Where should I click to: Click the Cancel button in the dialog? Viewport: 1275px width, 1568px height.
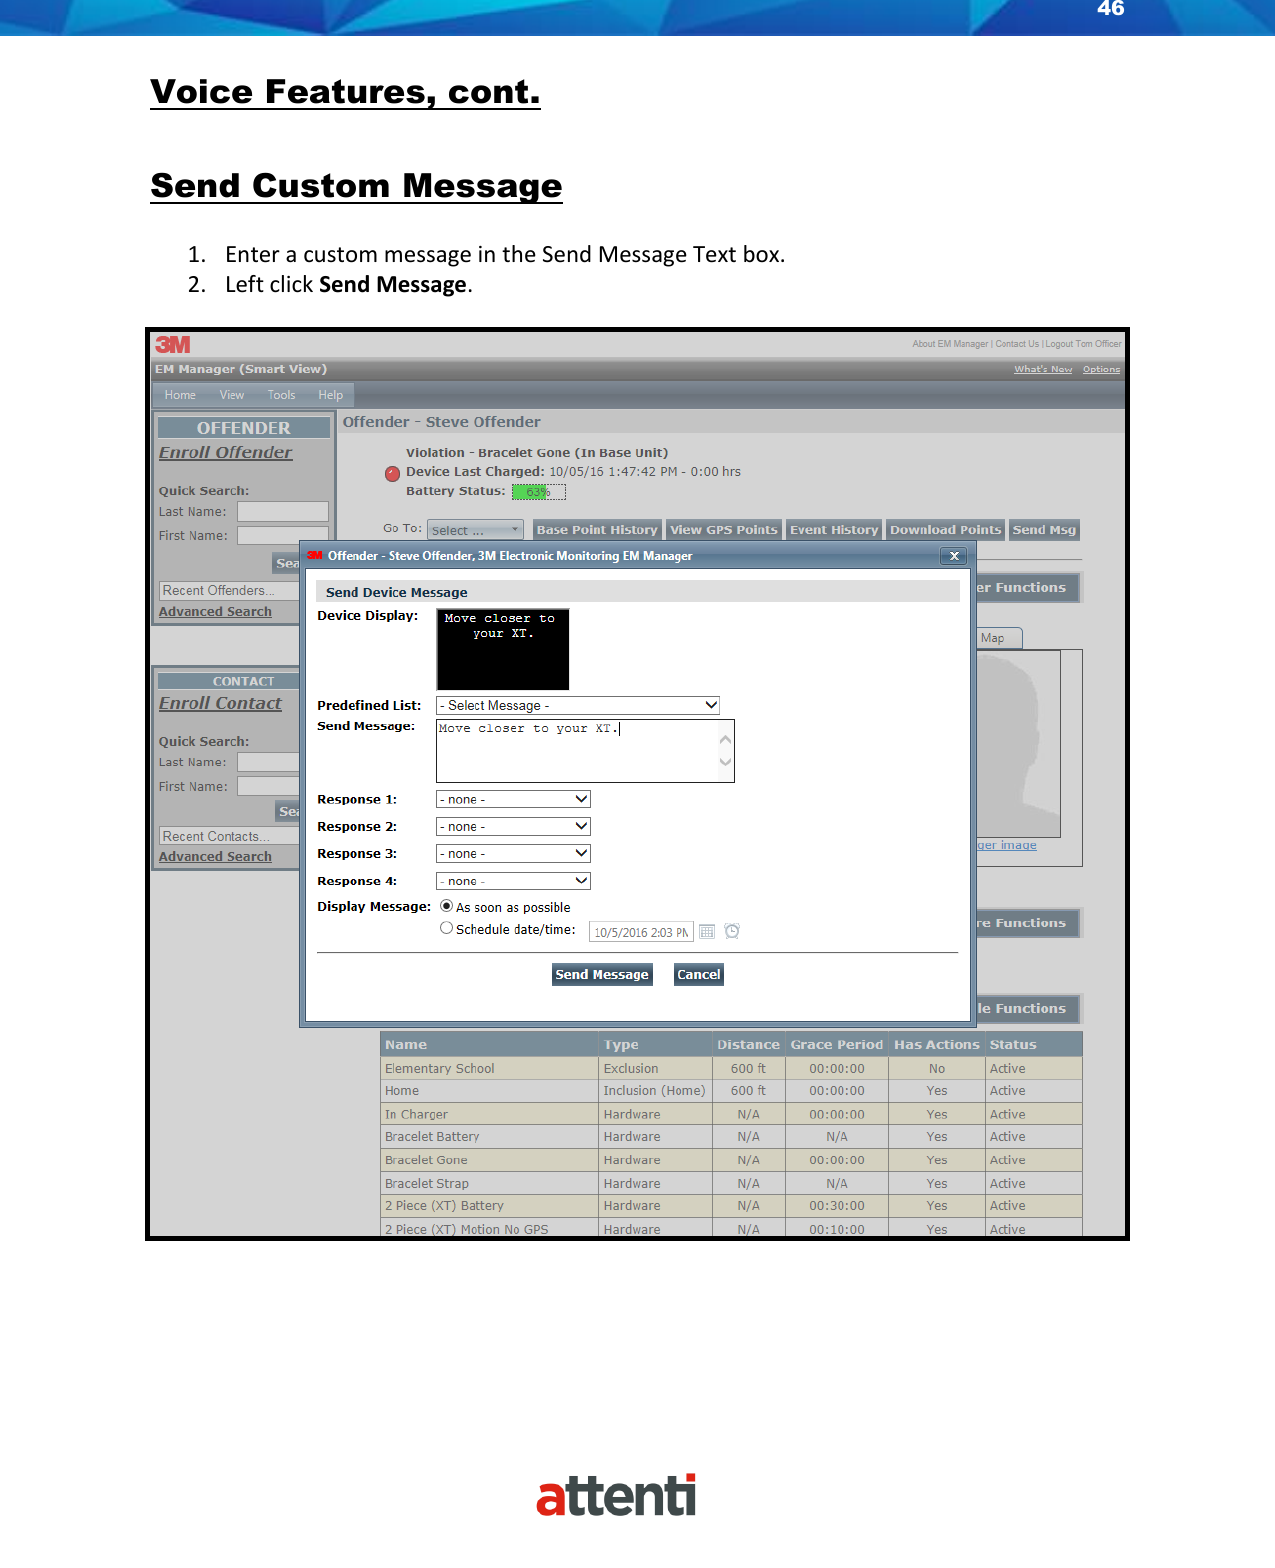[699, 975]
